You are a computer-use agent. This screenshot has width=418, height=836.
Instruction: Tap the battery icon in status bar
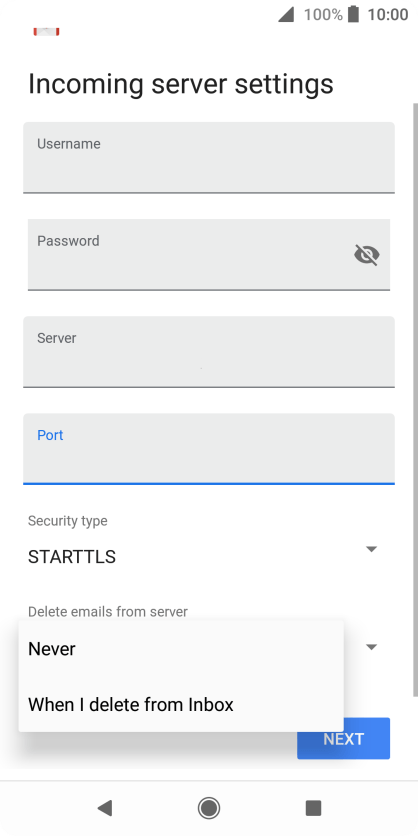353,14
